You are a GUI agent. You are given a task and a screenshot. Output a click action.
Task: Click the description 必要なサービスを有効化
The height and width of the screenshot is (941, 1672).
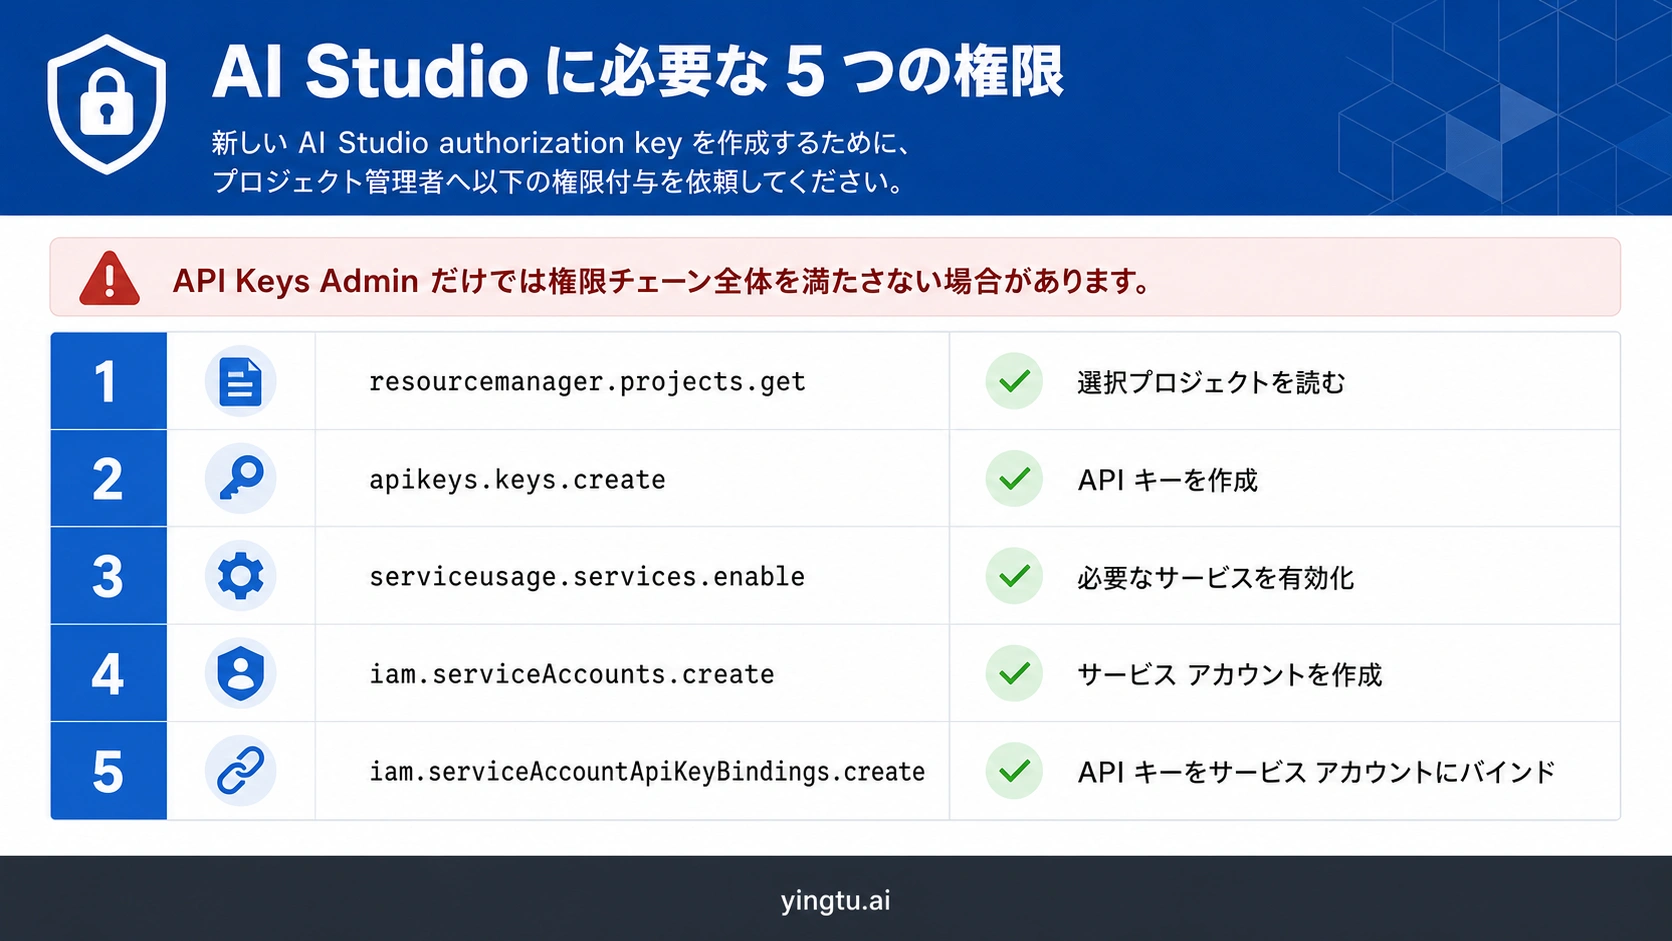1215,578
